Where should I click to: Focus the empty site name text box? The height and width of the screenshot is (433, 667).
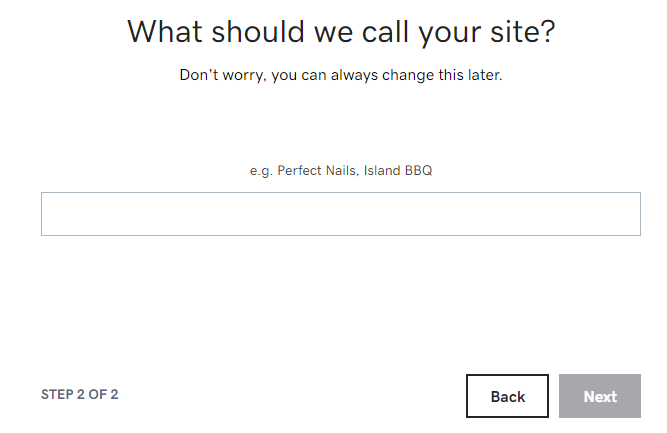point(340,214)
